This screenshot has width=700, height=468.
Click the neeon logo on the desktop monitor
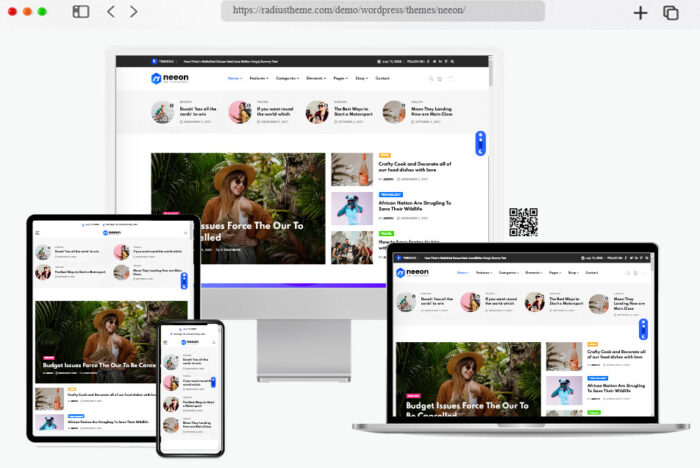point(170,78)
